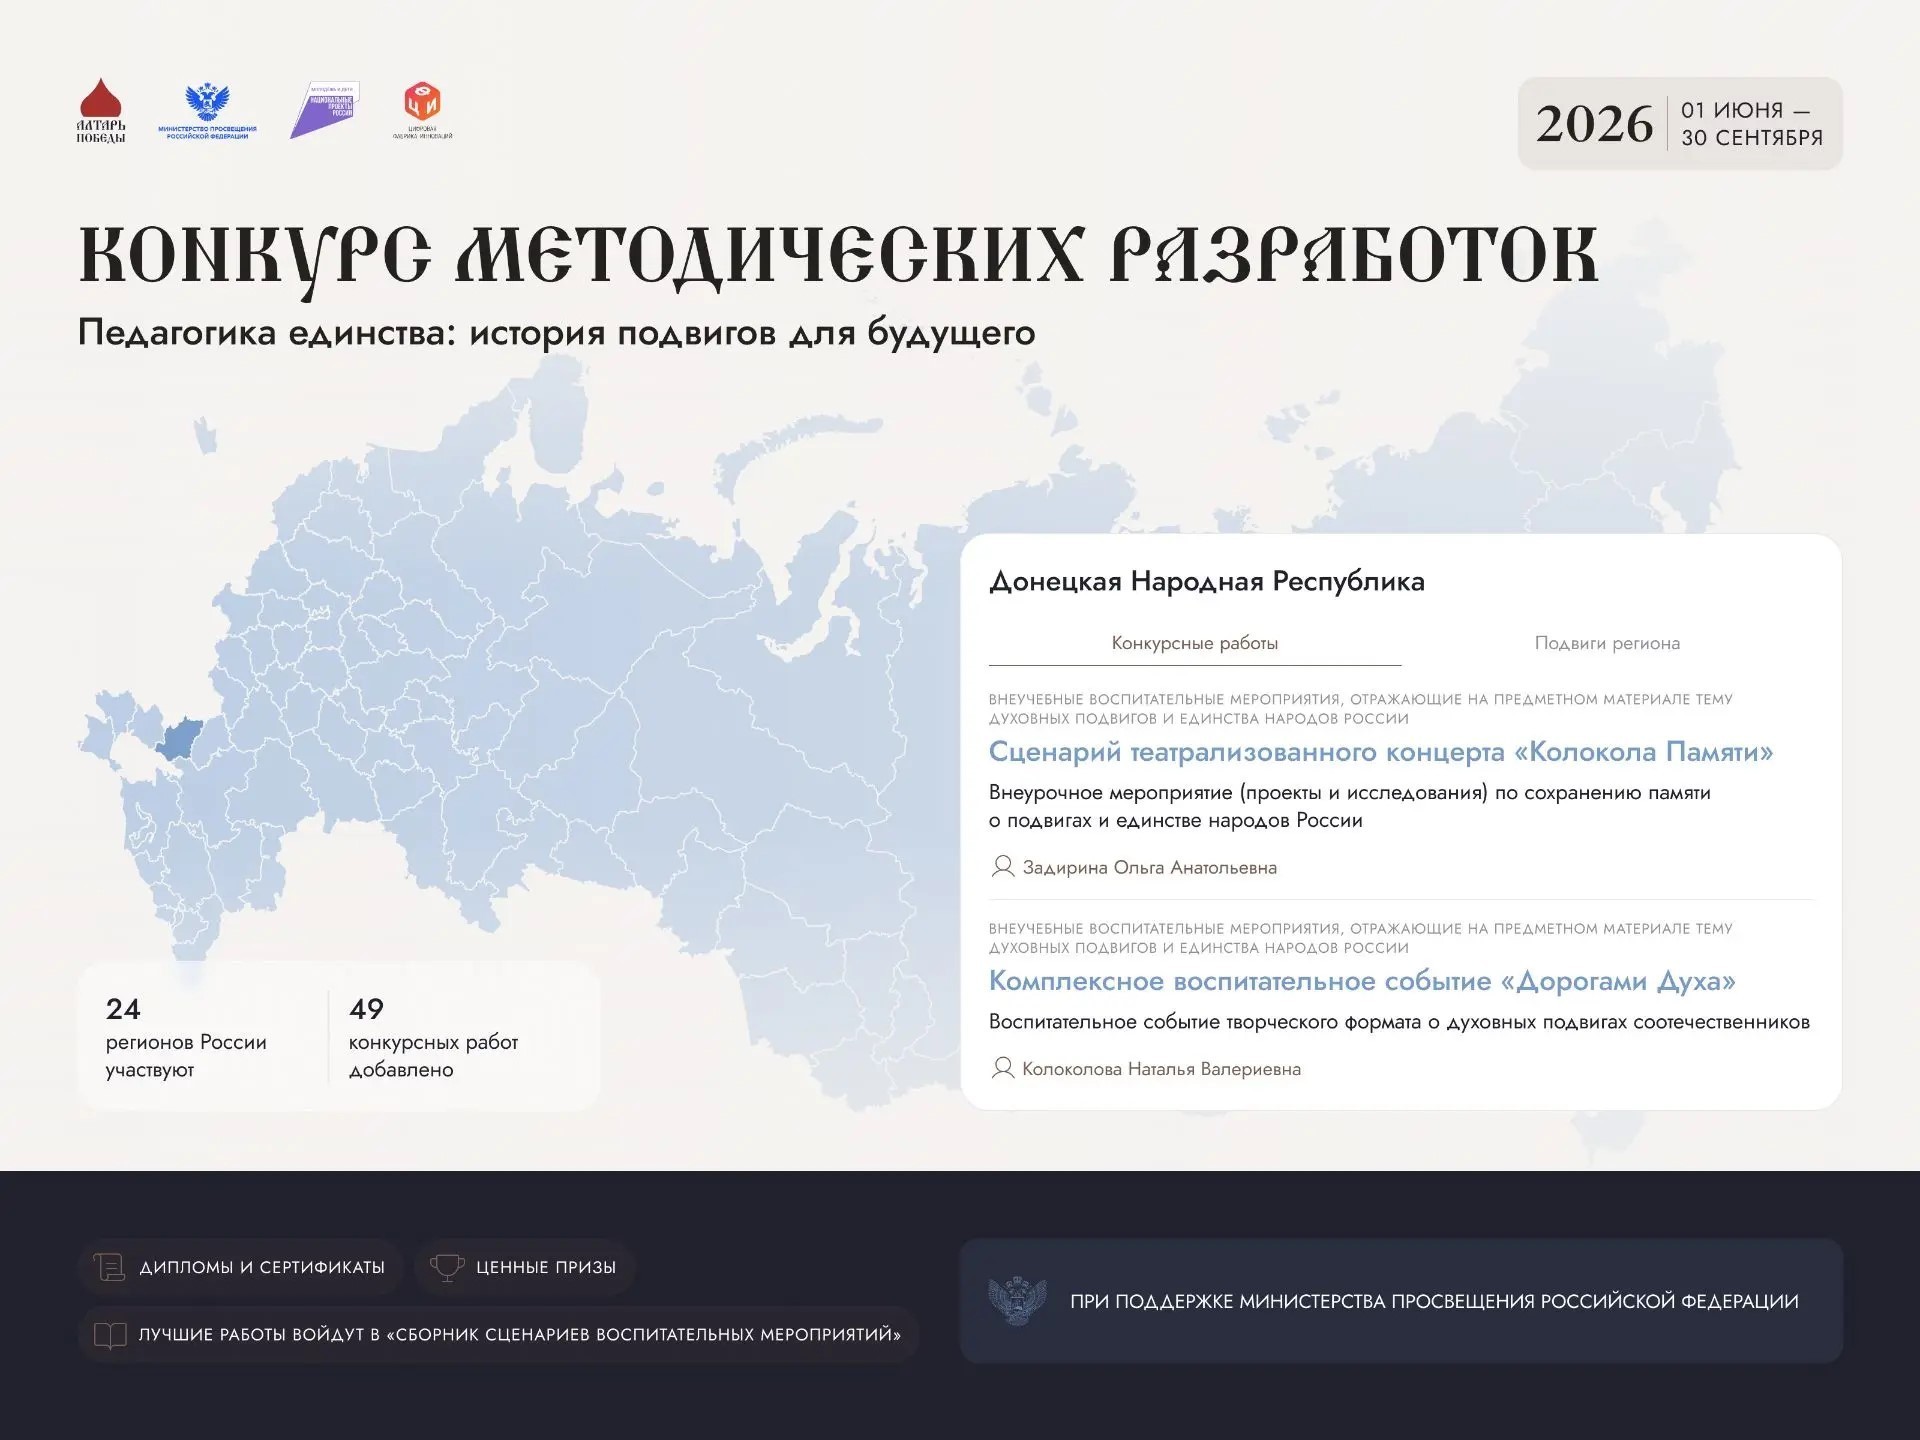Viewport: 1920px width, 1440px height.
Task: Click the trophy icon beside Ценные призы
Action: point(447,1267)
